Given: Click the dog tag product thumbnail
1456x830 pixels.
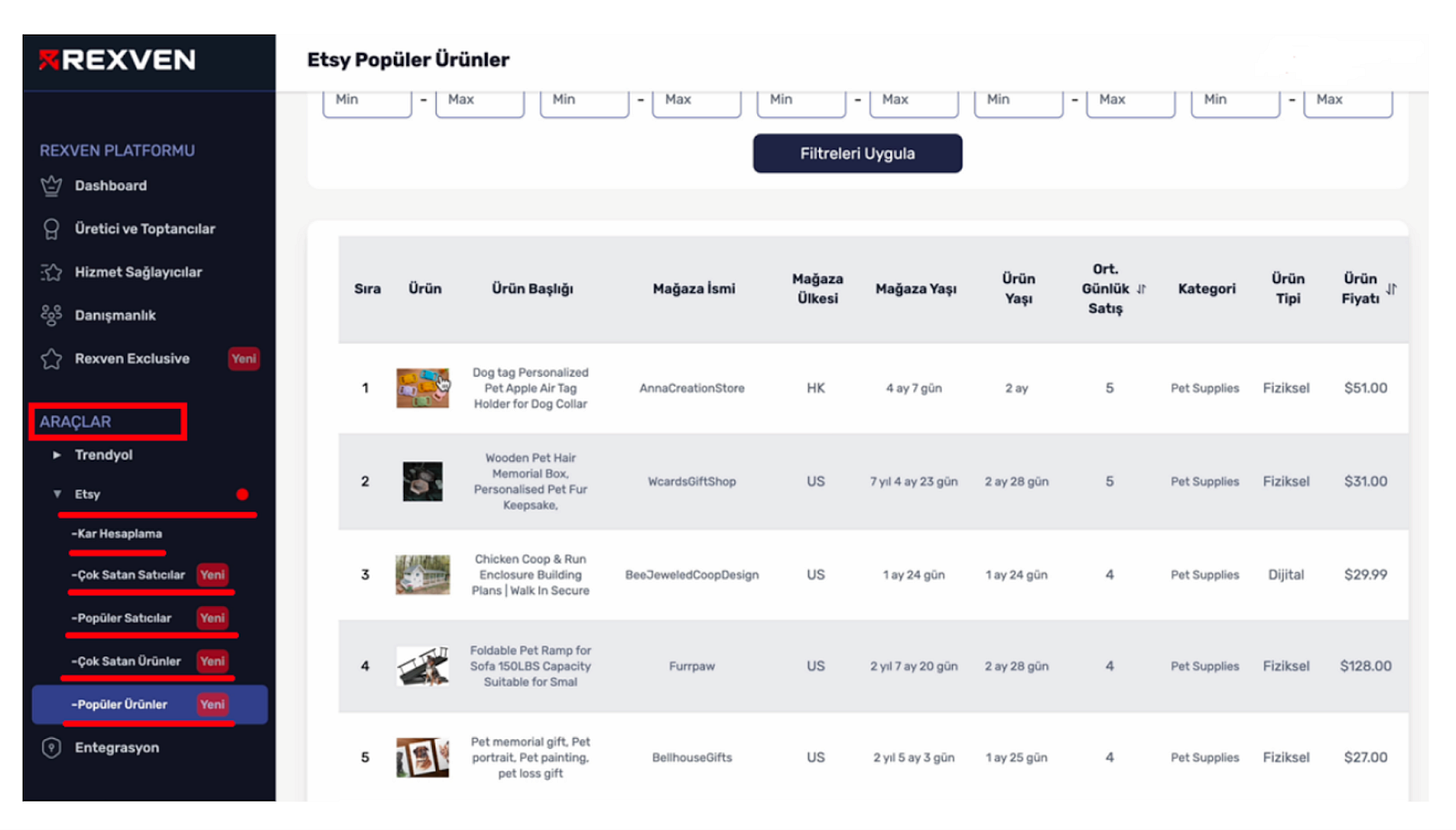Looking at the screenshot, I should tap(422, 388).
